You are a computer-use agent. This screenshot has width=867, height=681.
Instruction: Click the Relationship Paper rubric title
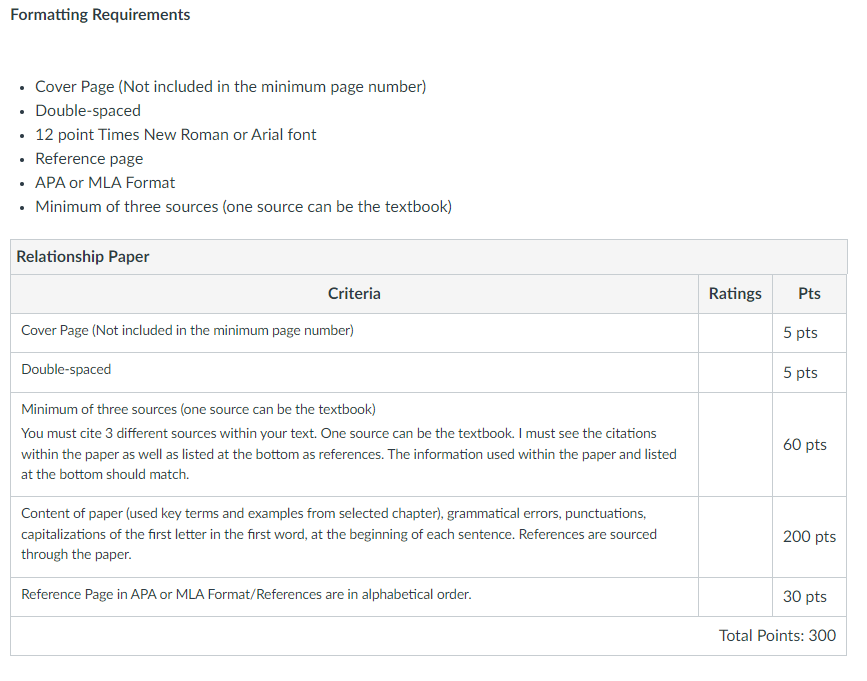pyautogui.click(x=83, y=256)
